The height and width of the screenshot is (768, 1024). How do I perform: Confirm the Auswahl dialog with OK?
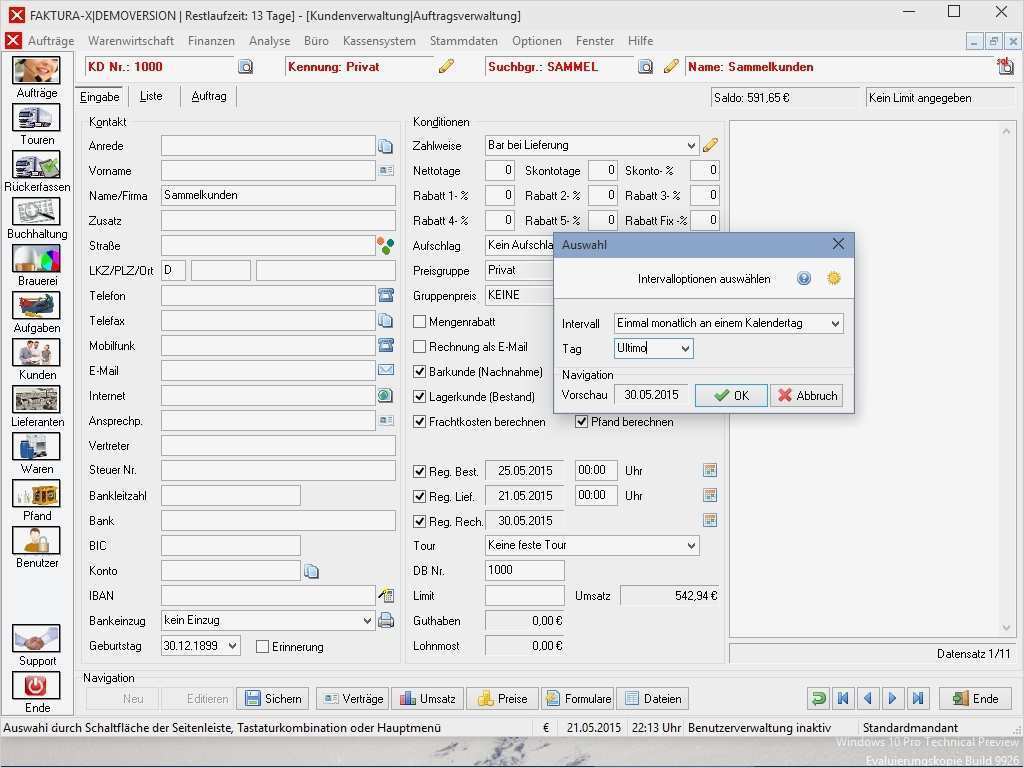pos(731,395)
